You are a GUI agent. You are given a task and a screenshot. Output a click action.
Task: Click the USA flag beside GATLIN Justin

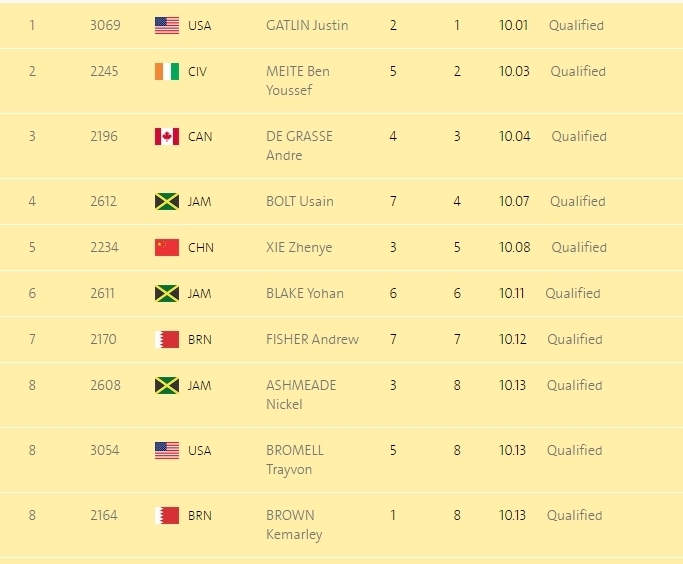167,25
